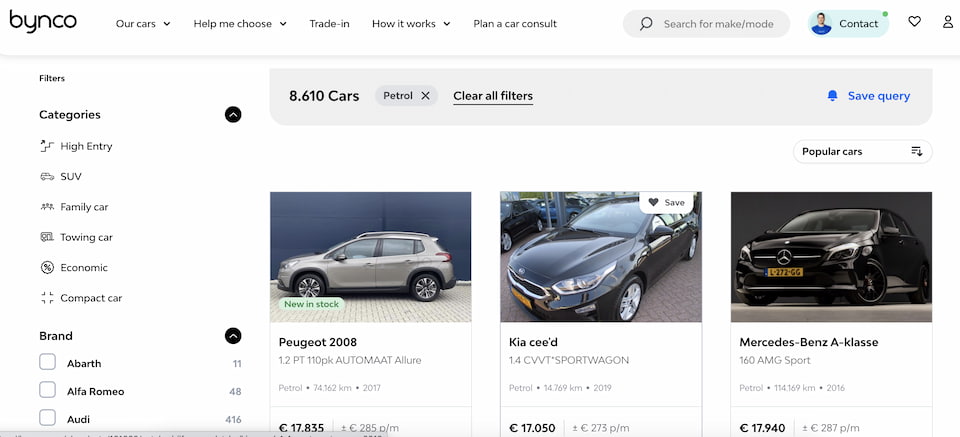This screenshot has height=437, width=960.
Task: Open the Popular cars sort dropdown
Action: [x=862, y=152]
